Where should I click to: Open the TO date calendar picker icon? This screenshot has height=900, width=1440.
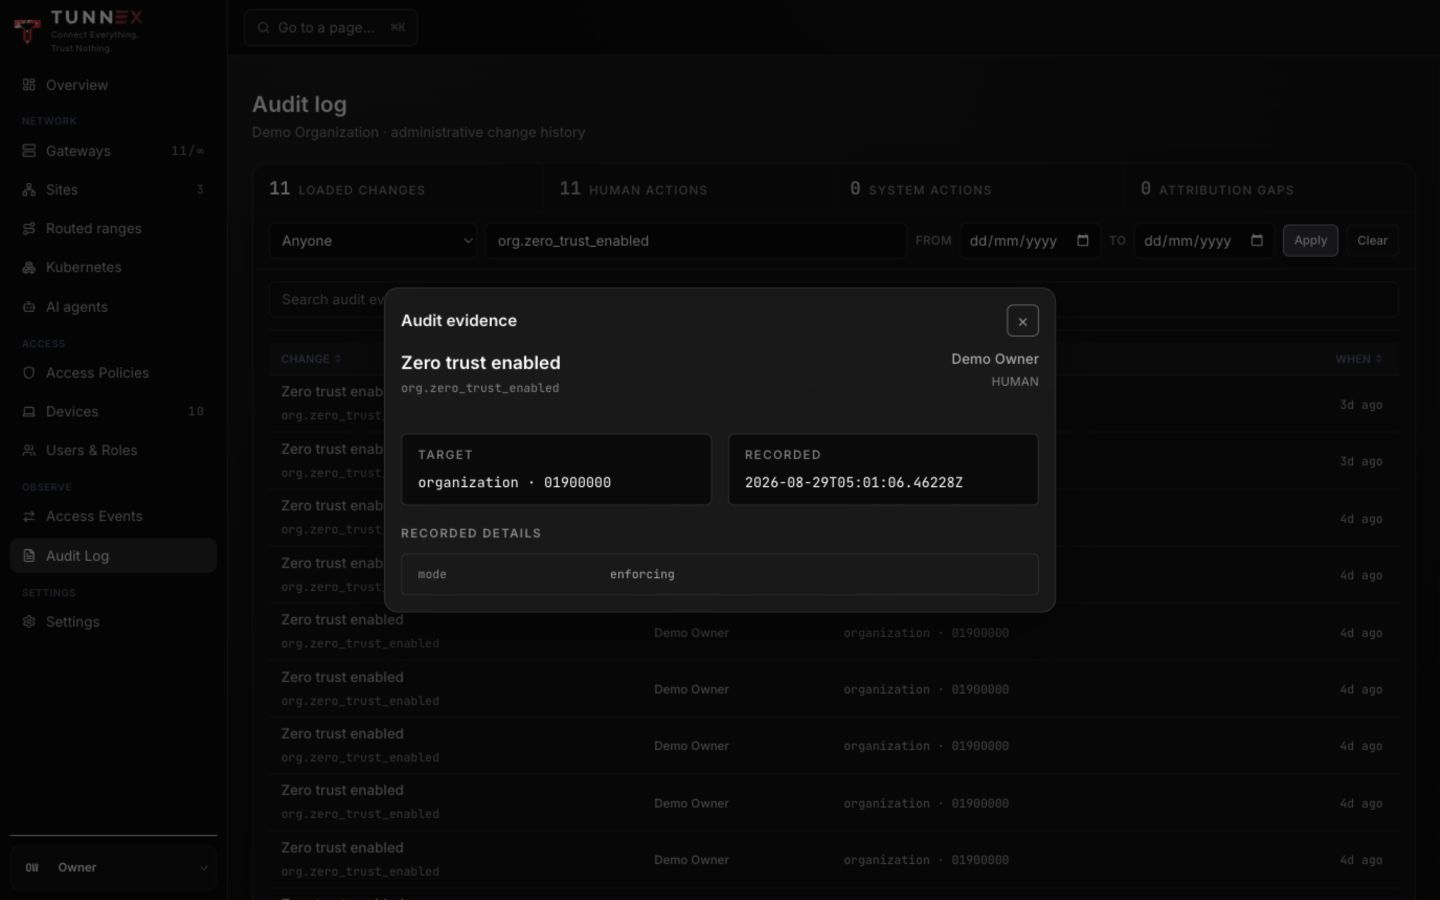click(x=1257, y=240)
